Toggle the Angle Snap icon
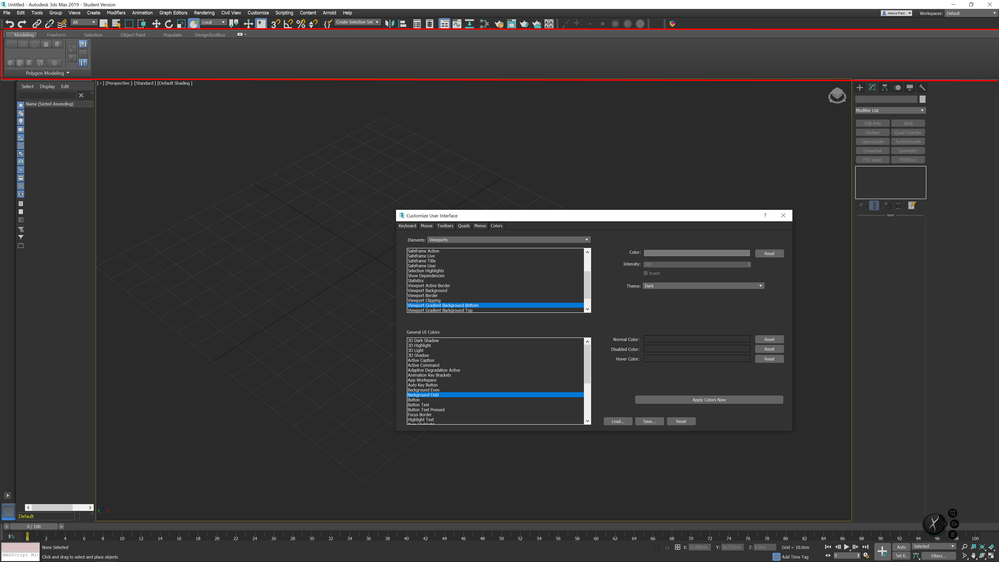Viewport: 999px width, 562px height. 288,24
